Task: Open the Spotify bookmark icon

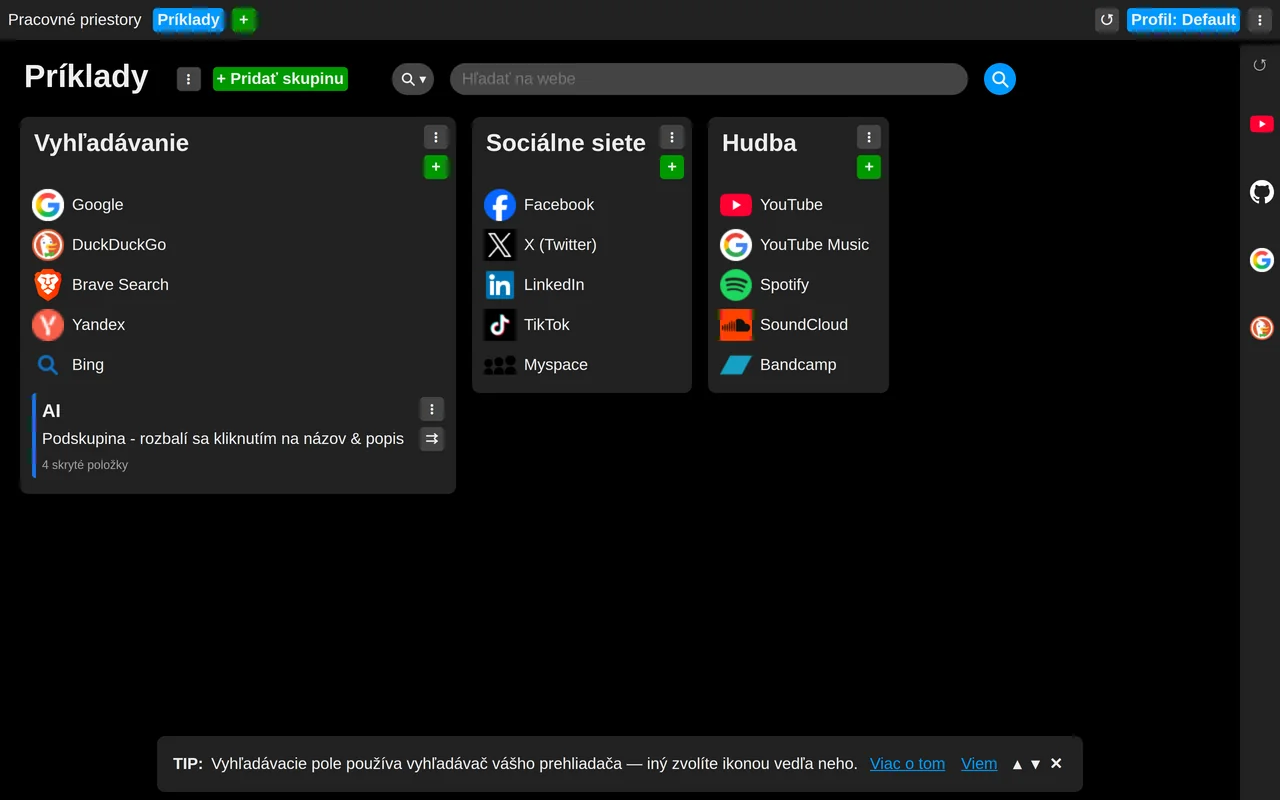Action: (x=736, y=285)
